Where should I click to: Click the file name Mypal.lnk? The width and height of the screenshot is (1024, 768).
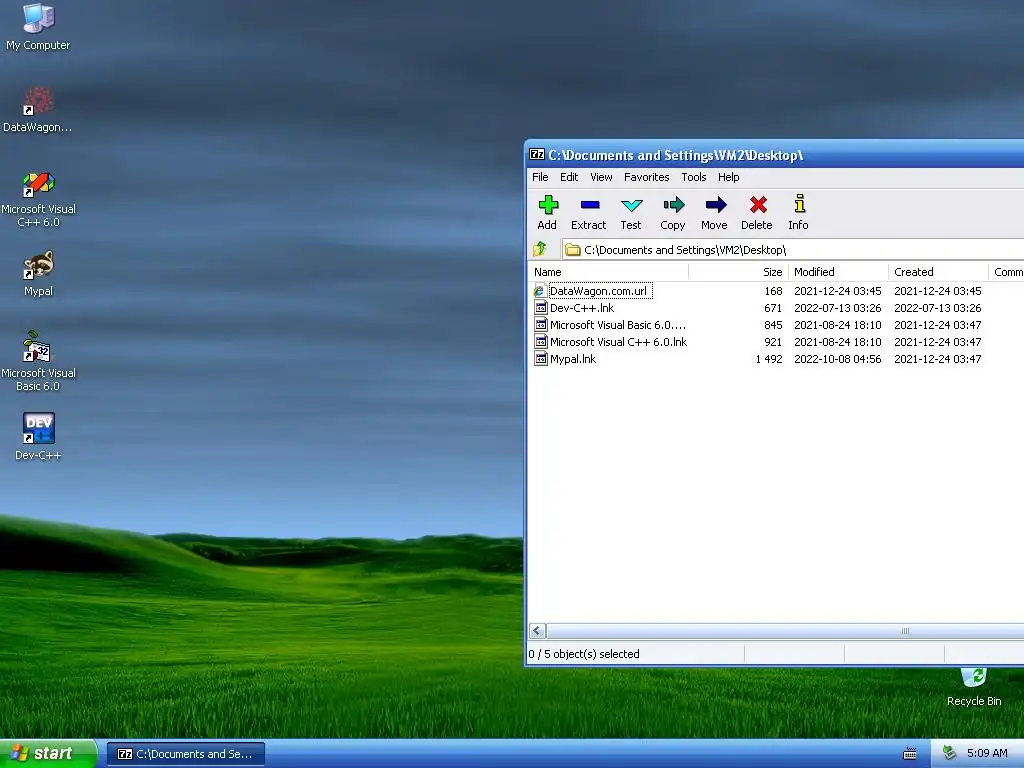573,359
